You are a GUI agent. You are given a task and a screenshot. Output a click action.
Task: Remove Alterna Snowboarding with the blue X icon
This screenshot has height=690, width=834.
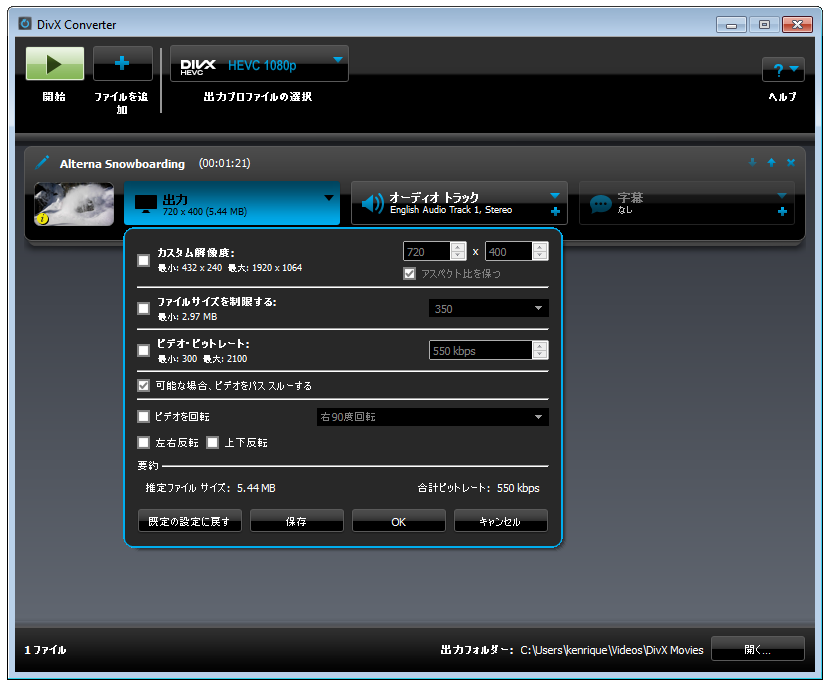click(791, 162)
